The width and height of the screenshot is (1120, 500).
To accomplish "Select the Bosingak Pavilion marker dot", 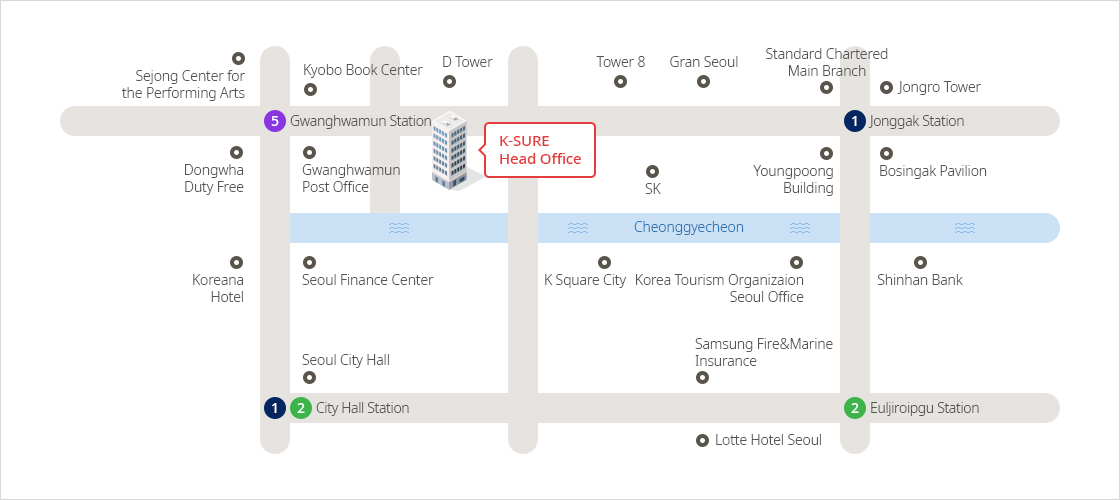I will [x=886, y=153].
